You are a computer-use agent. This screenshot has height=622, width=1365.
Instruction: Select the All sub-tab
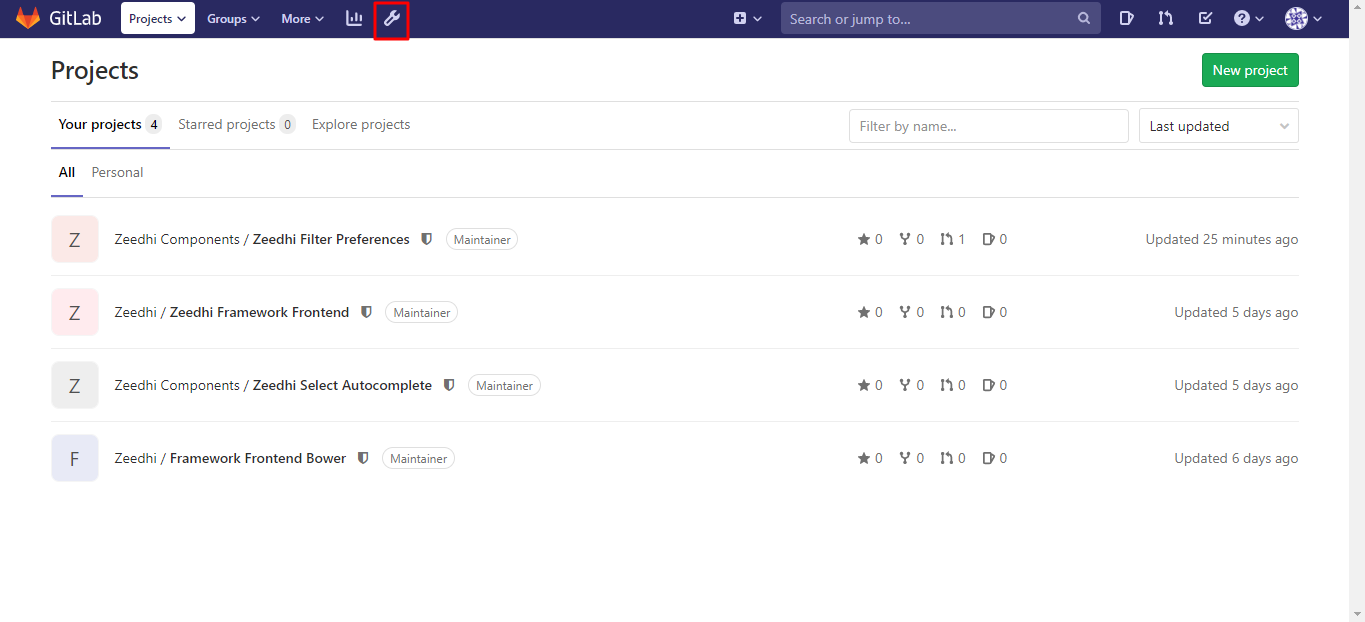click(x=67, y=172)
